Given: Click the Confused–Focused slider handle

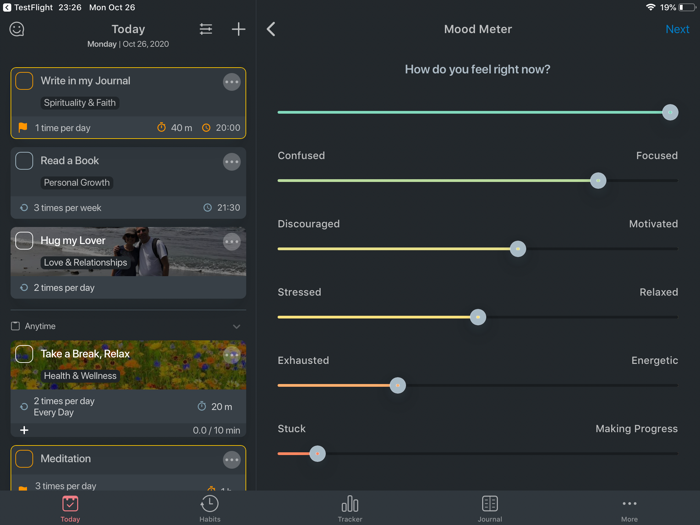Looking at the screenshot, I should 598,180.
